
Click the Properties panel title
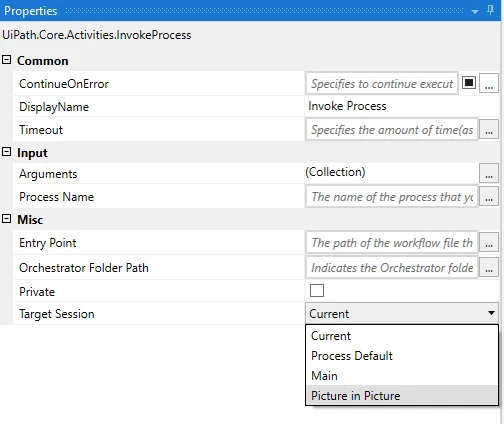(31, 11)
